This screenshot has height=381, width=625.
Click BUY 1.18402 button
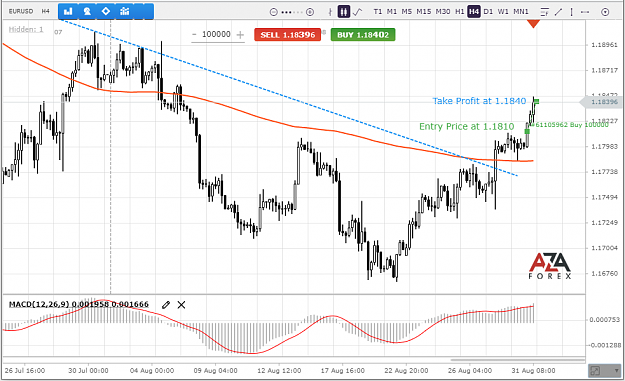point(363,35)
